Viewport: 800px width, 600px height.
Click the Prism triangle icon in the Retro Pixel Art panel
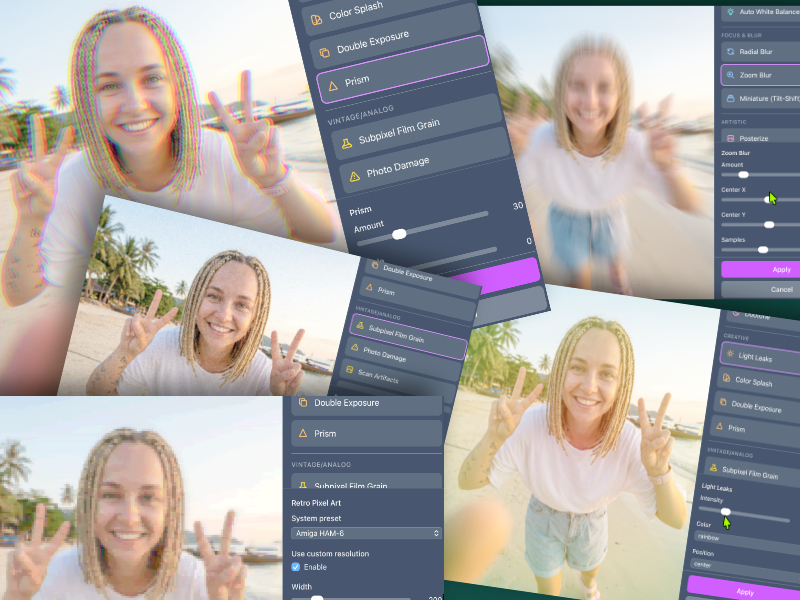[303, 433]
